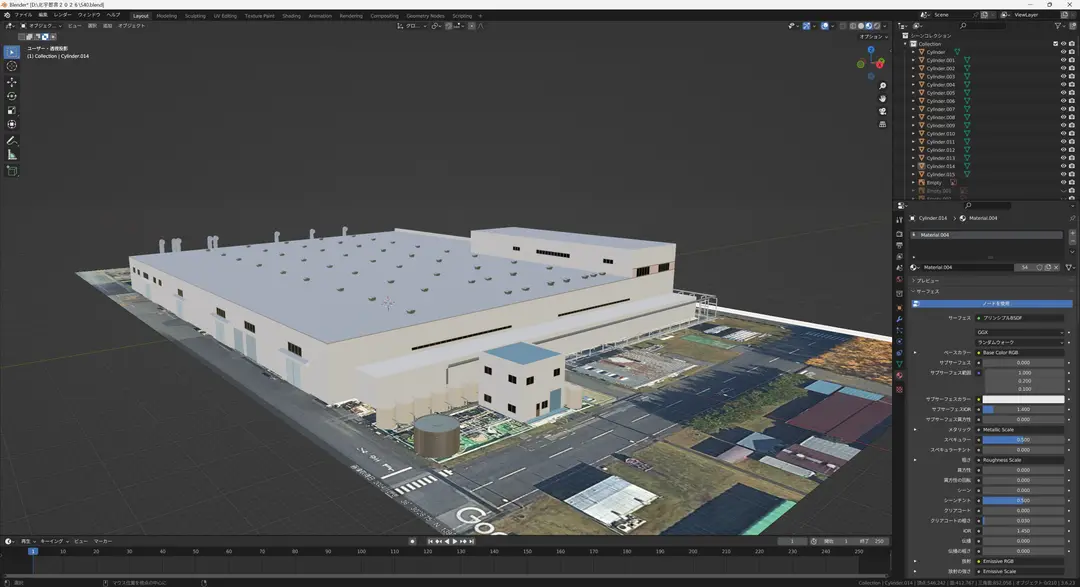Screen dimensions: 1080x587
Task: Toggle the Collection exclude checkbox
Action: 1055,43
